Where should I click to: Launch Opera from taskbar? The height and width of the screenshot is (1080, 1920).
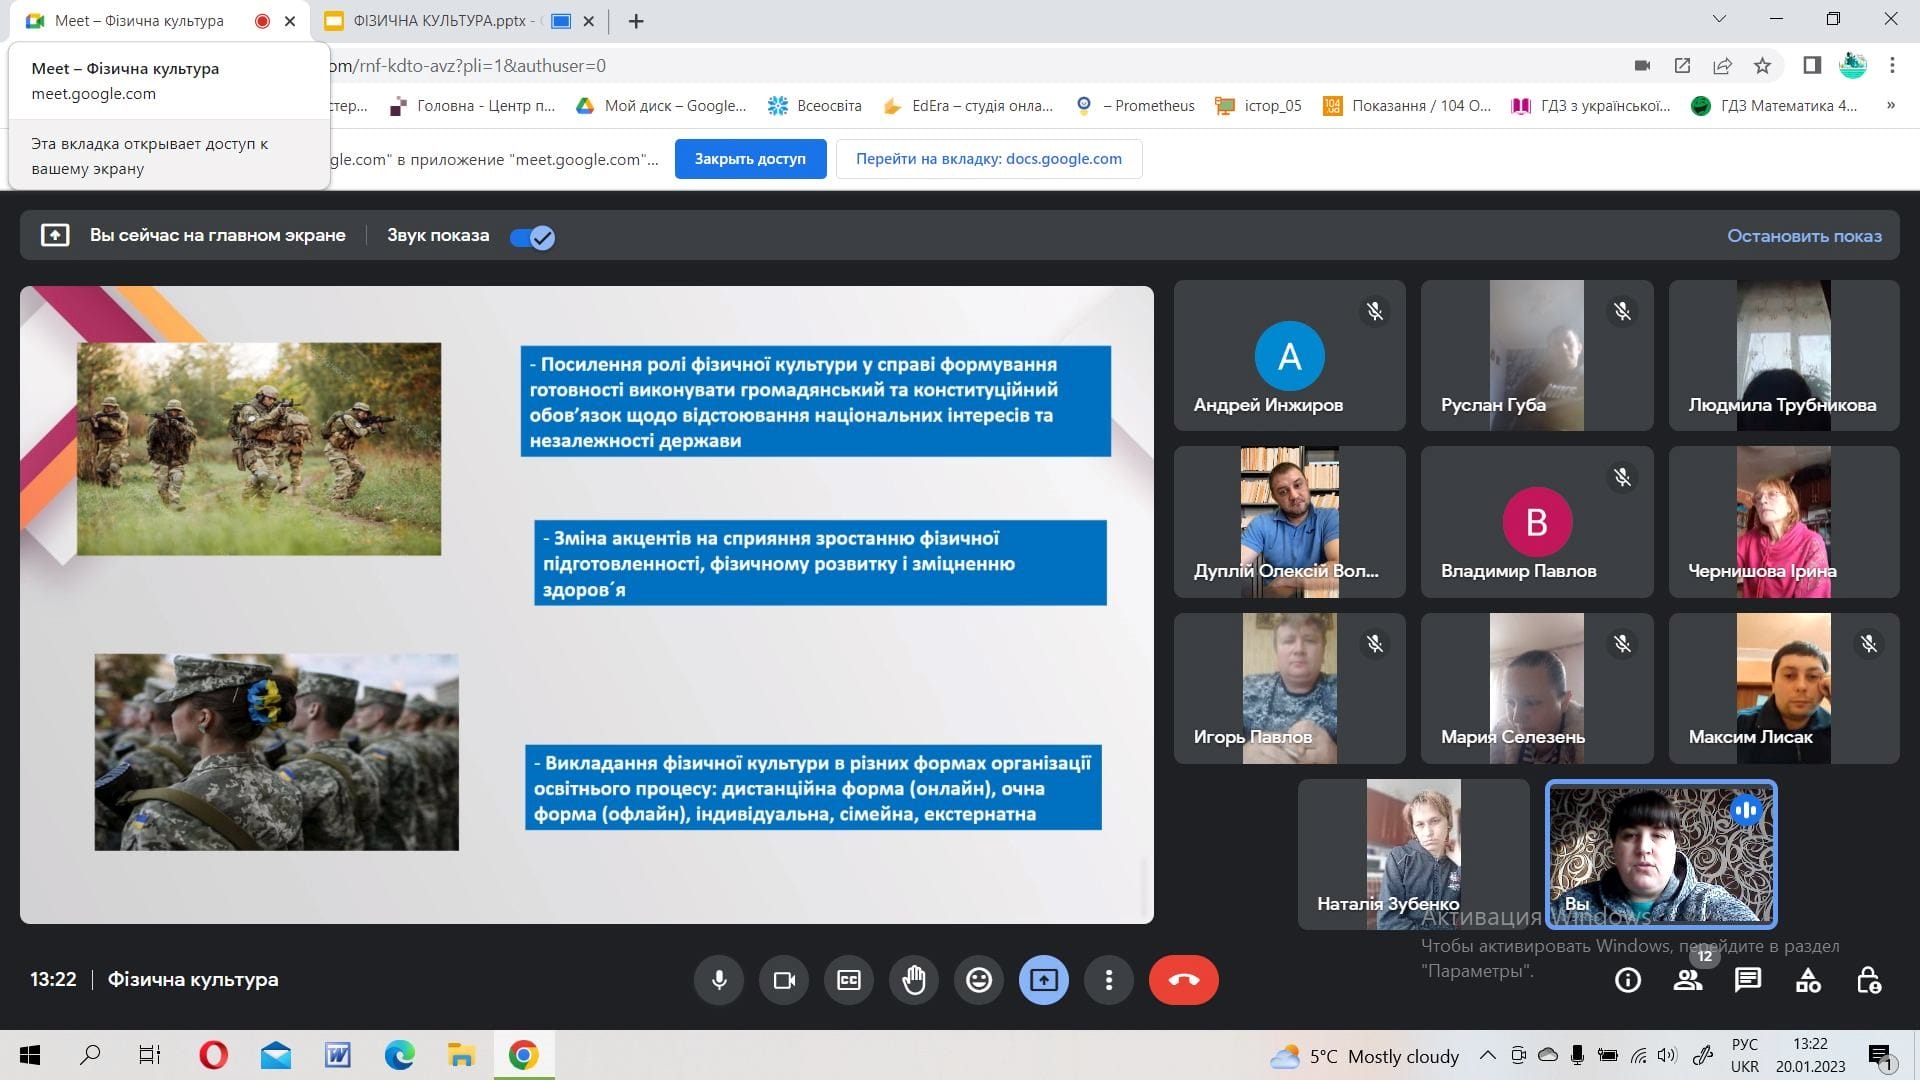pyautogui.click(x=213, y=1055)
